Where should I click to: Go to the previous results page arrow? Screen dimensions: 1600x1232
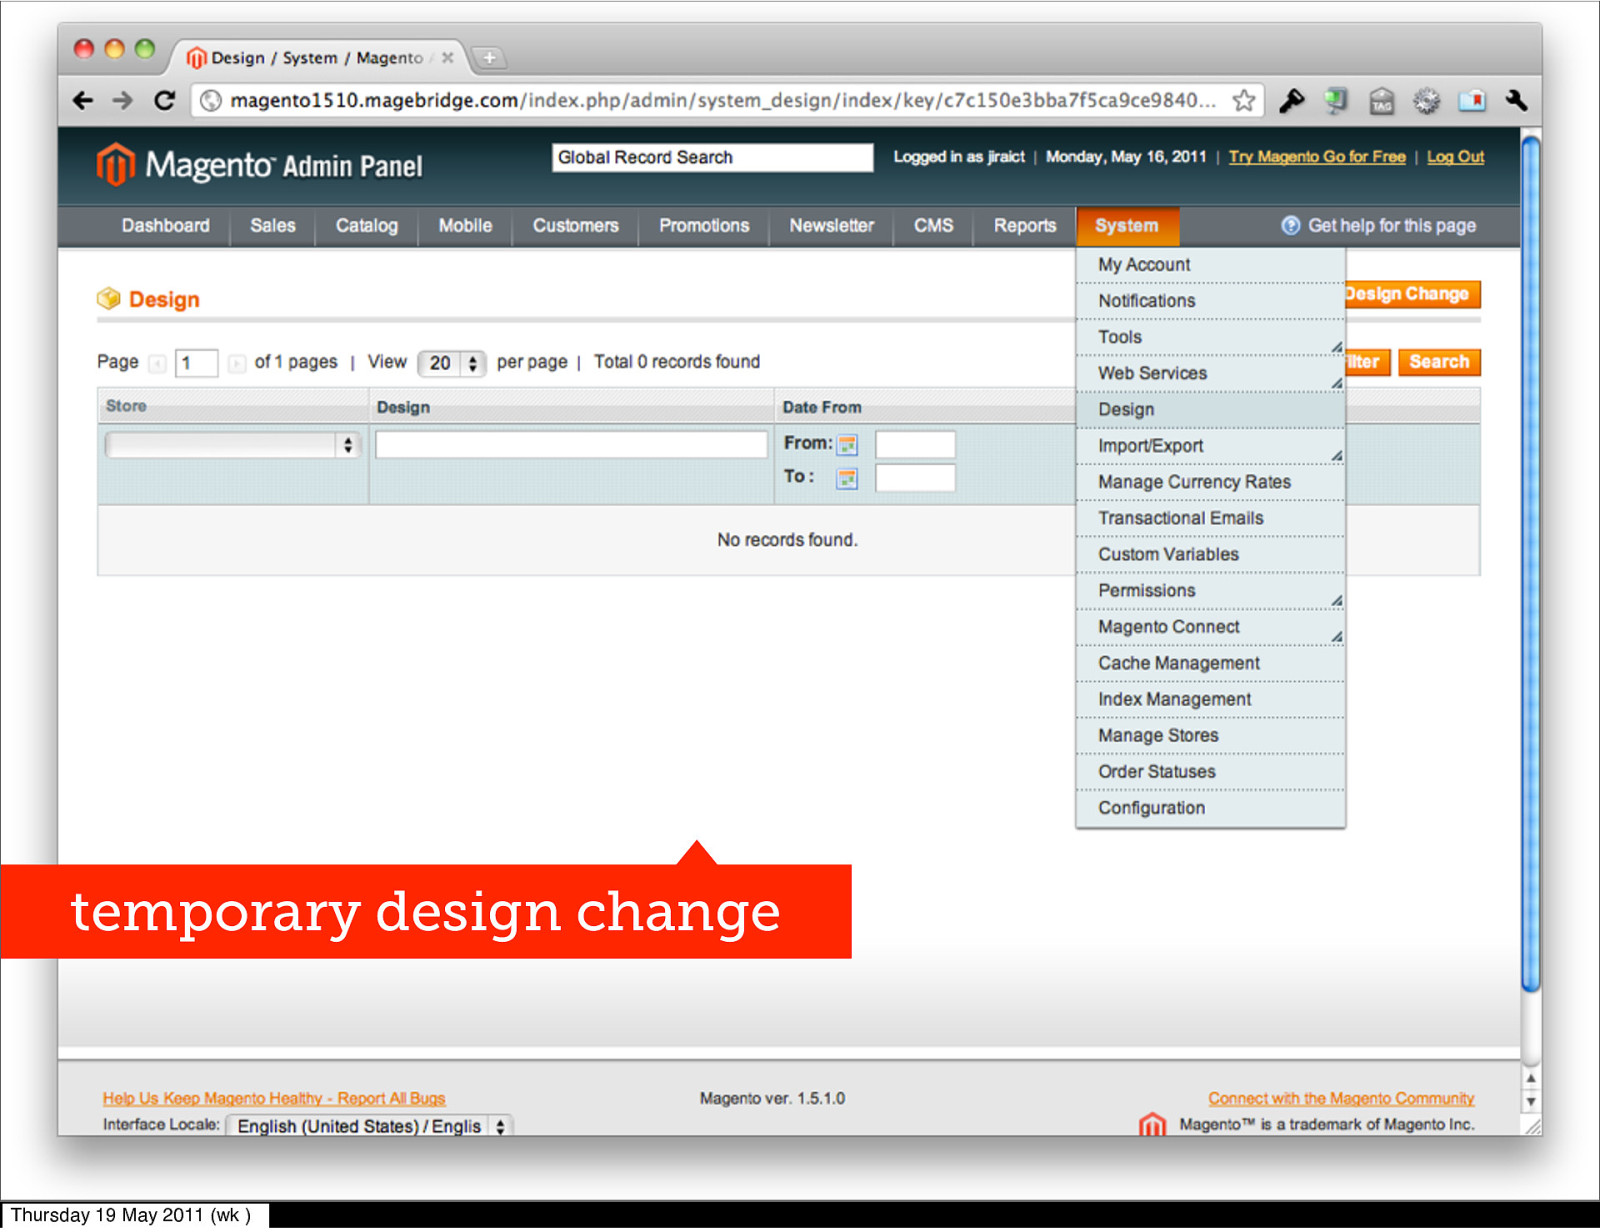(157, 363)
